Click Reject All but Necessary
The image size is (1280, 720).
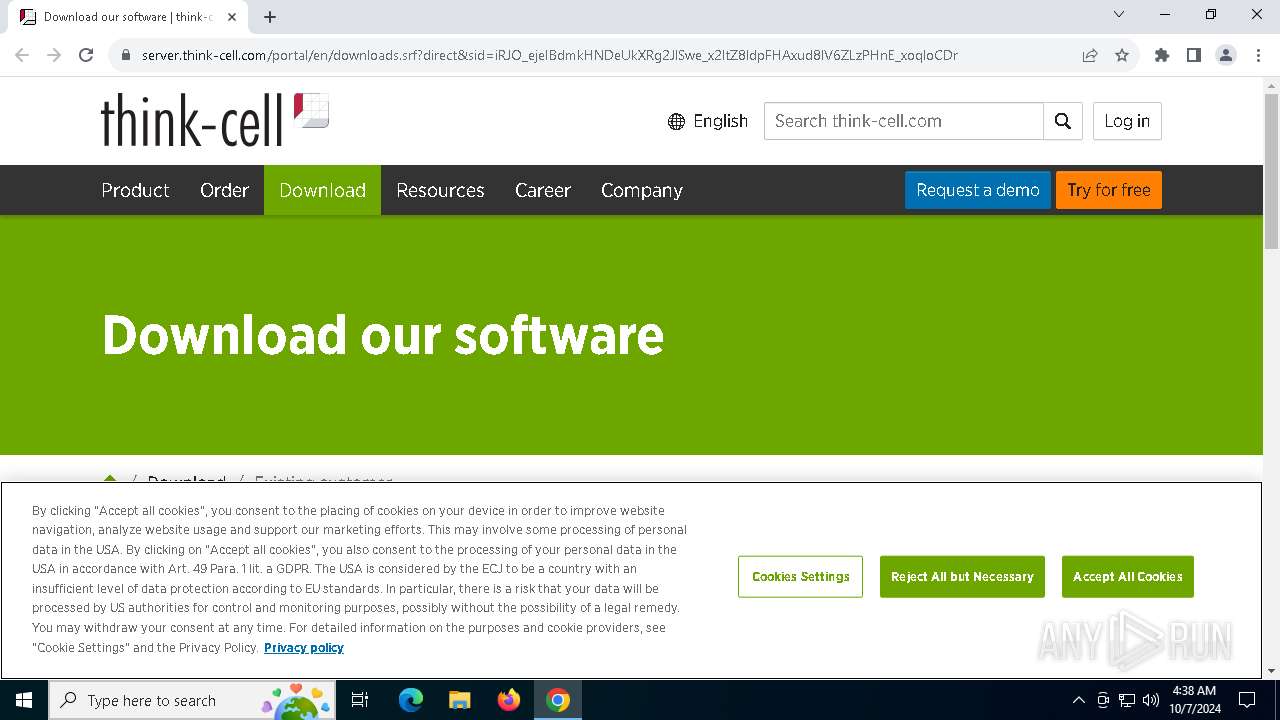click(962, 577)
